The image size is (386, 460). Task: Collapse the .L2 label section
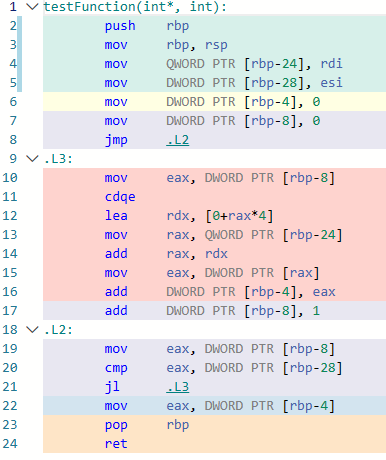pyautogui.click(x=32, y=330)
